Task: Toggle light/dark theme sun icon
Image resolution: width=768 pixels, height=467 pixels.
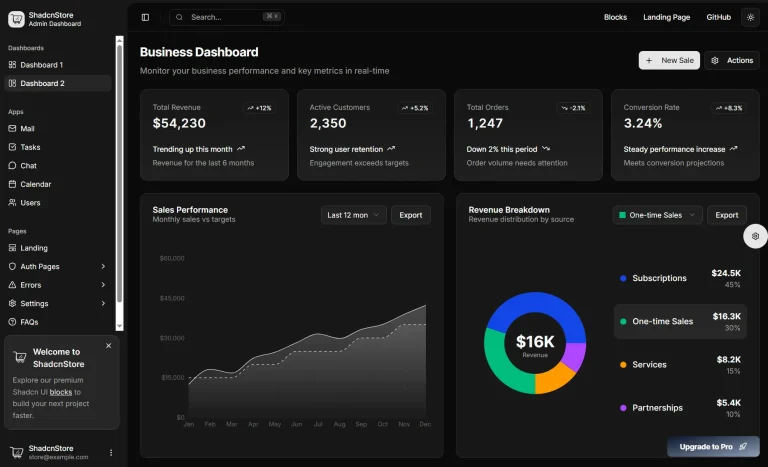Action: (x=750, y=17)
